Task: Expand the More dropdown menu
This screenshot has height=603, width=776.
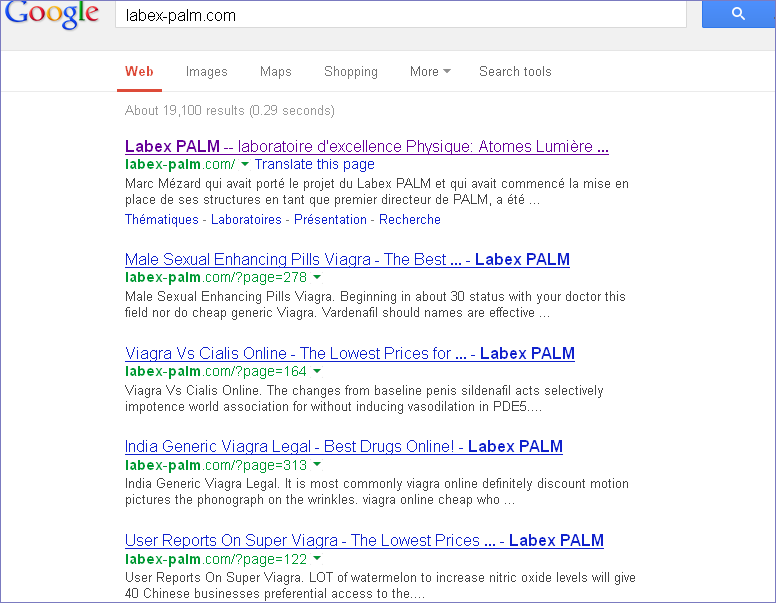Action: [430, 72]
